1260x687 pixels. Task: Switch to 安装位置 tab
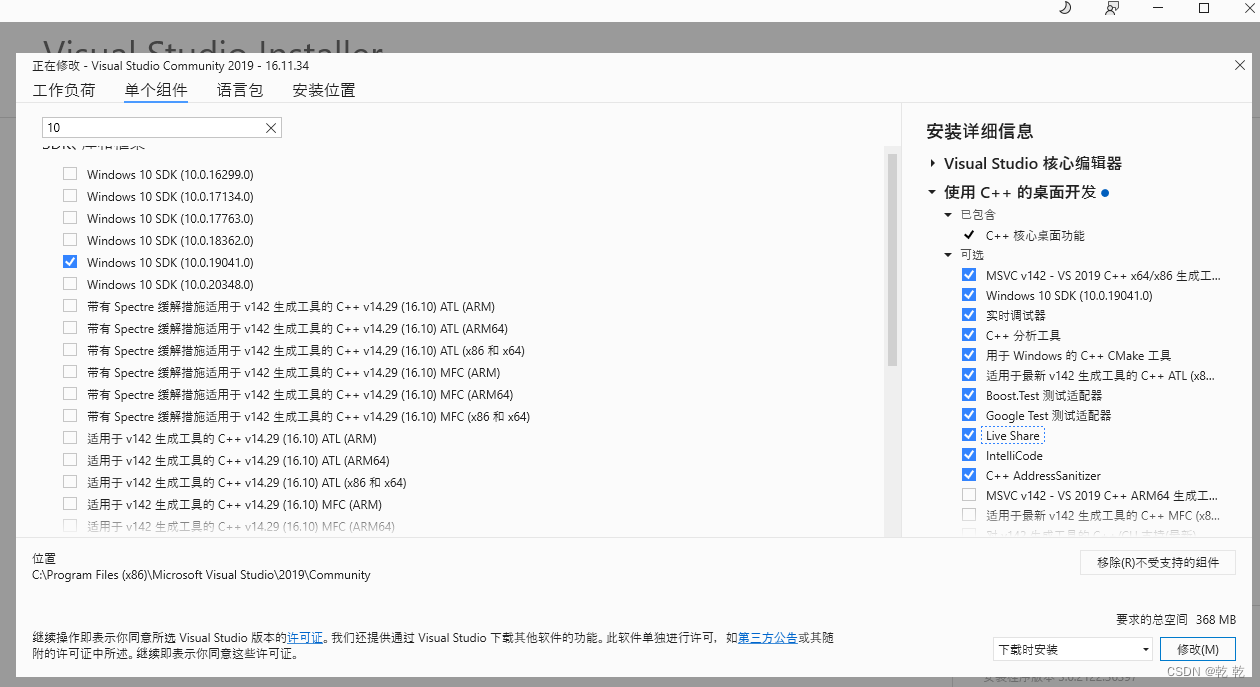click(x=324, y=90)
